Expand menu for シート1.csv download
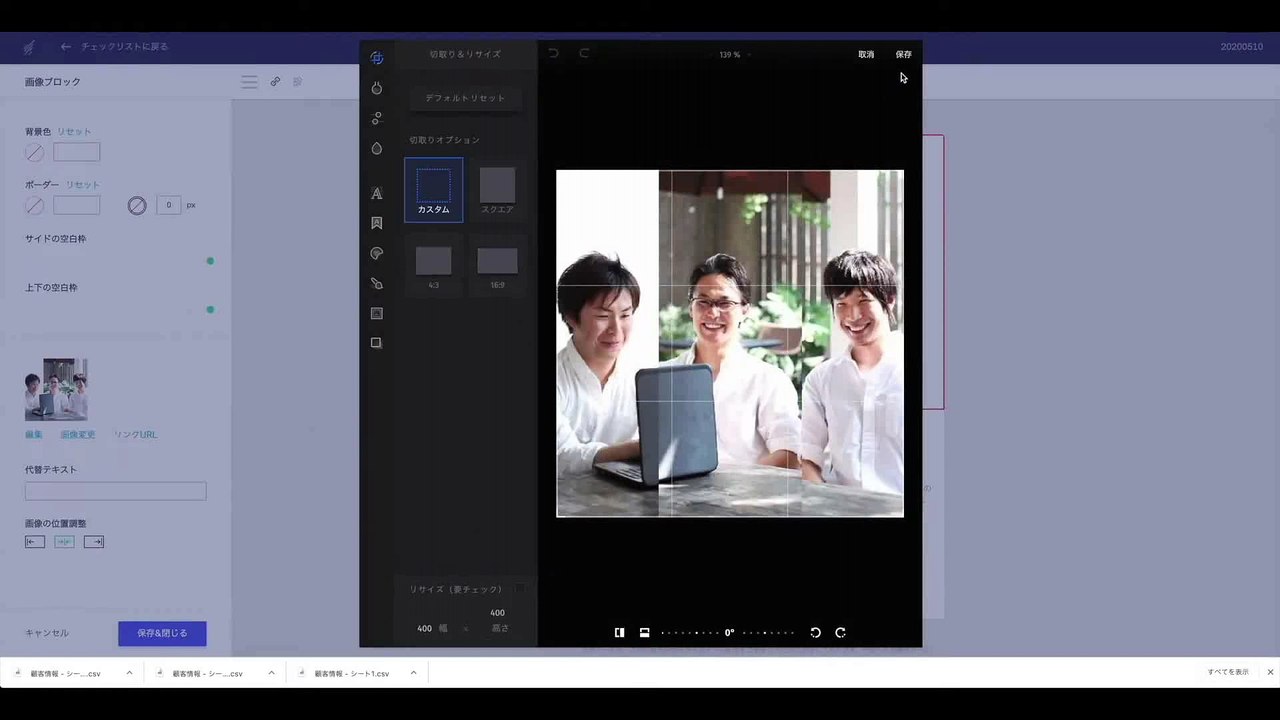The image size is (1280, 720). click(413, 673)
